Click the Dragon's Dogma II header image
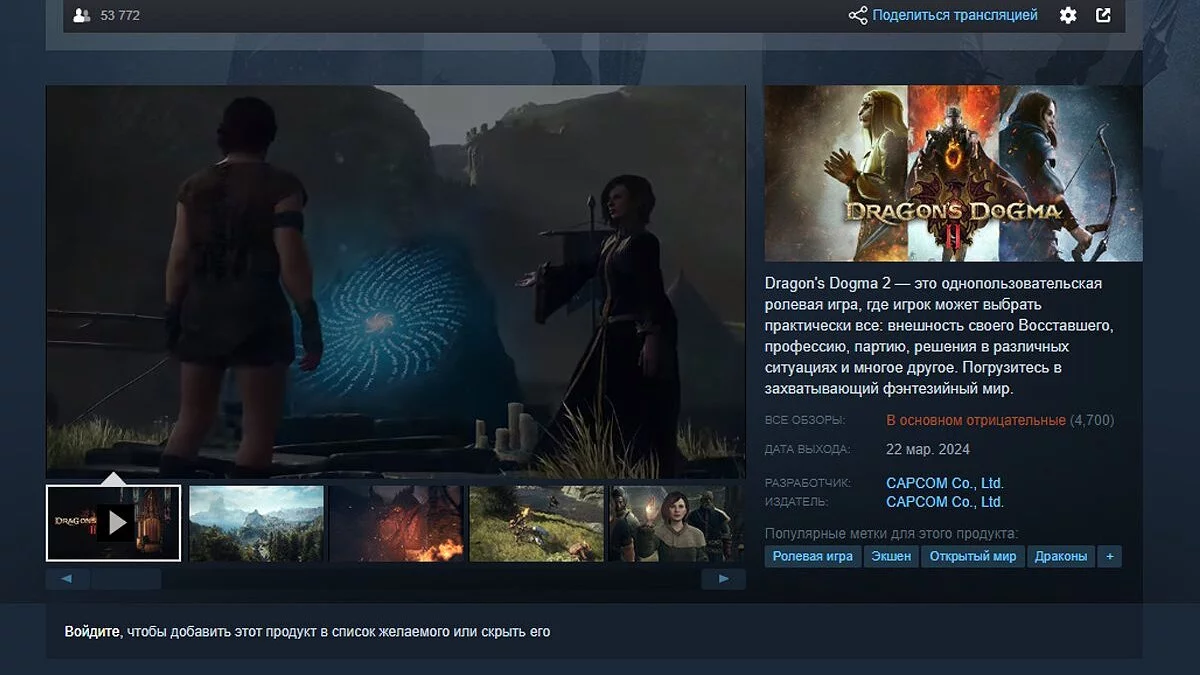 tap(953, 173)
